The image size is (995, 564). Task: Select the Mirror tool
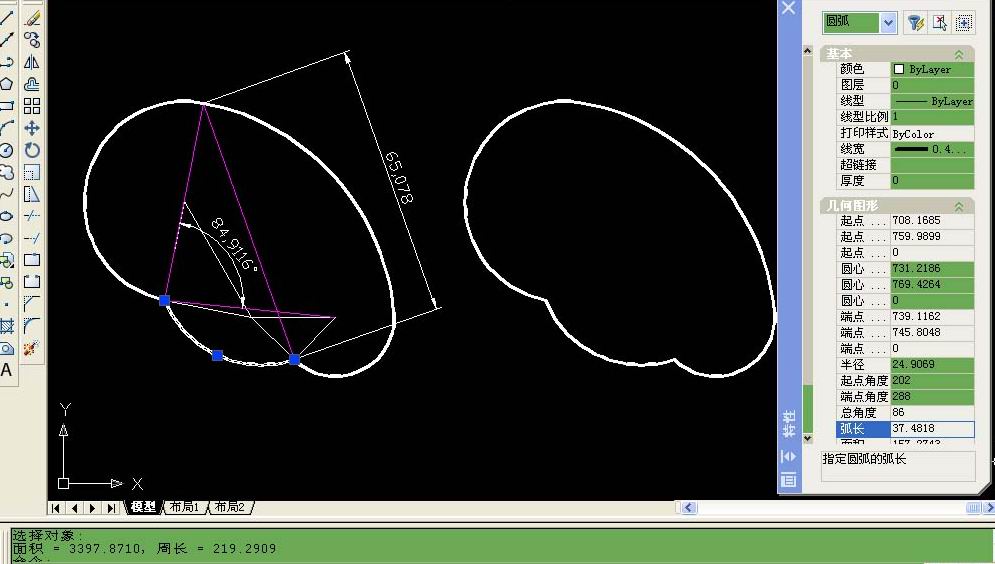pos(32,62)
